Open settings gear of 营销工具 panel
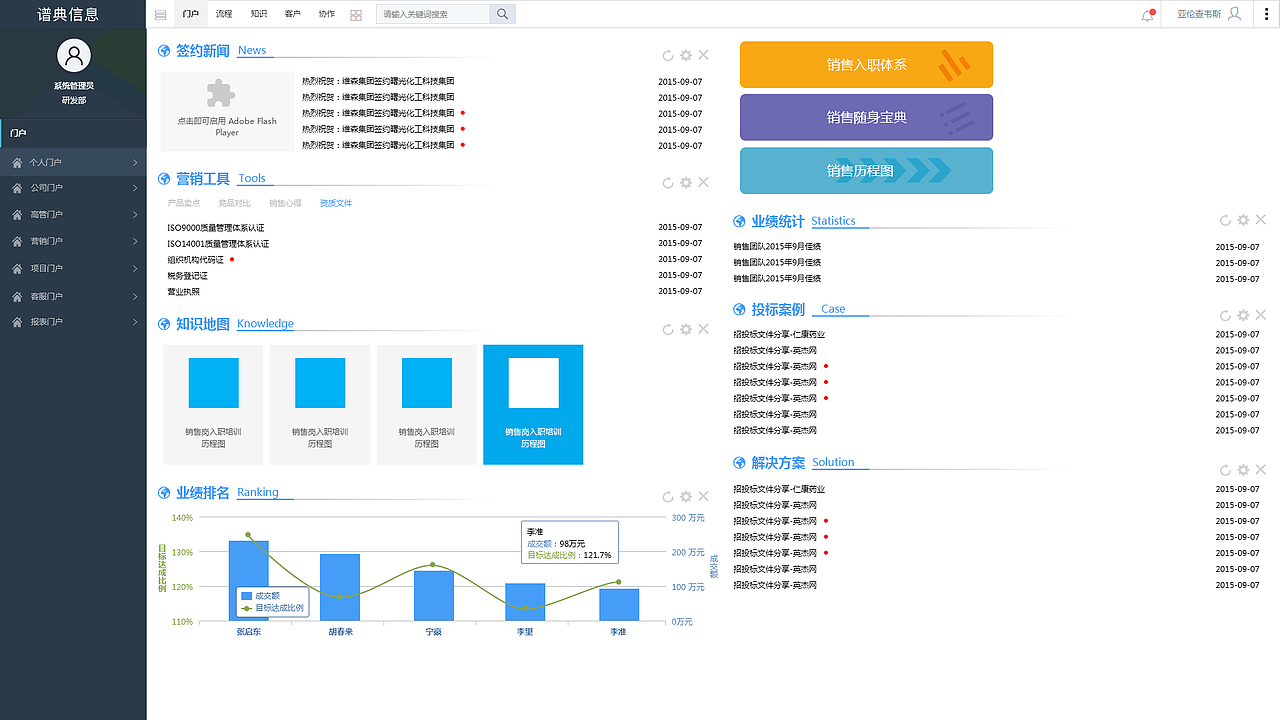 [686, 183]
